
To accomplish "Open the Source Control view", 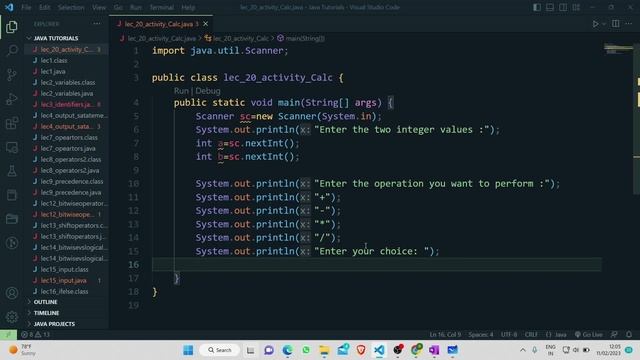I will point(12,75).
